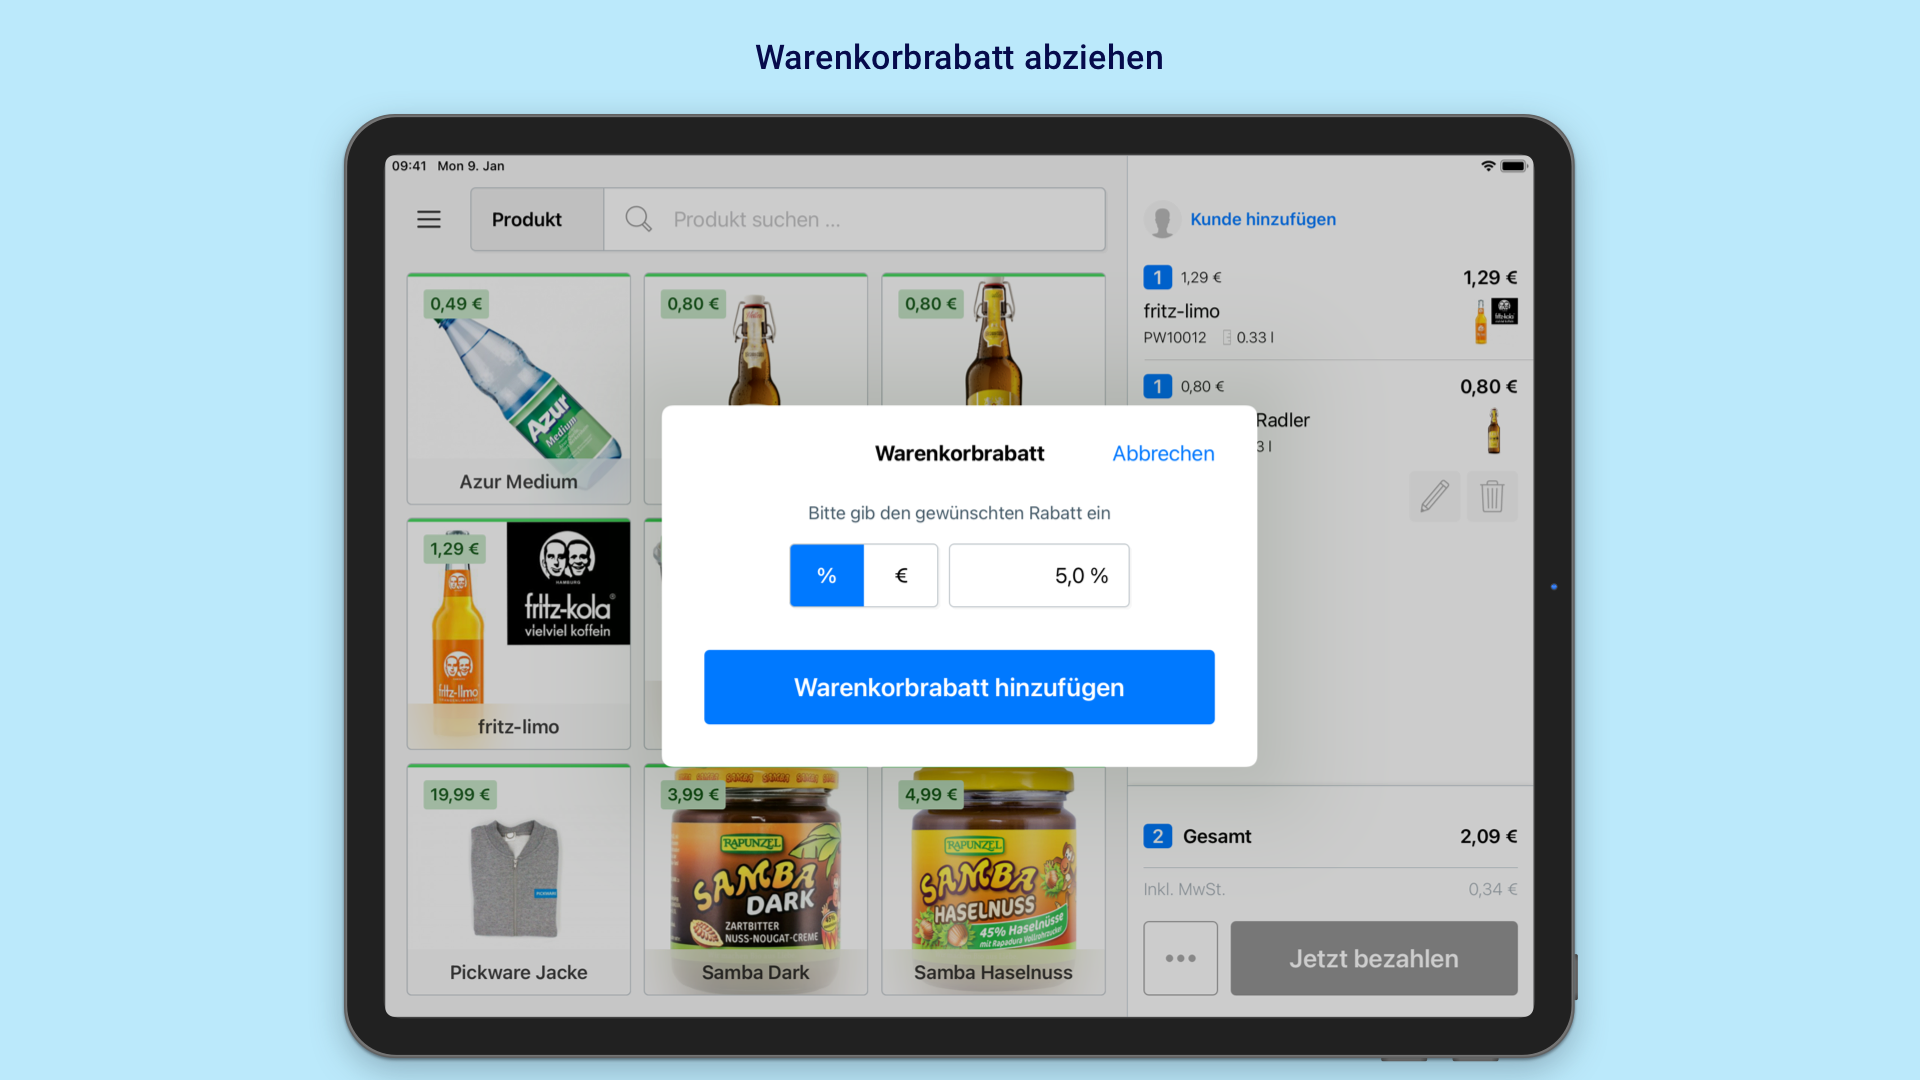Screen dimensions: 1920x1080
Task: Click the Mon 9. Jan date in status bar
Action: (x=471, y=166)
